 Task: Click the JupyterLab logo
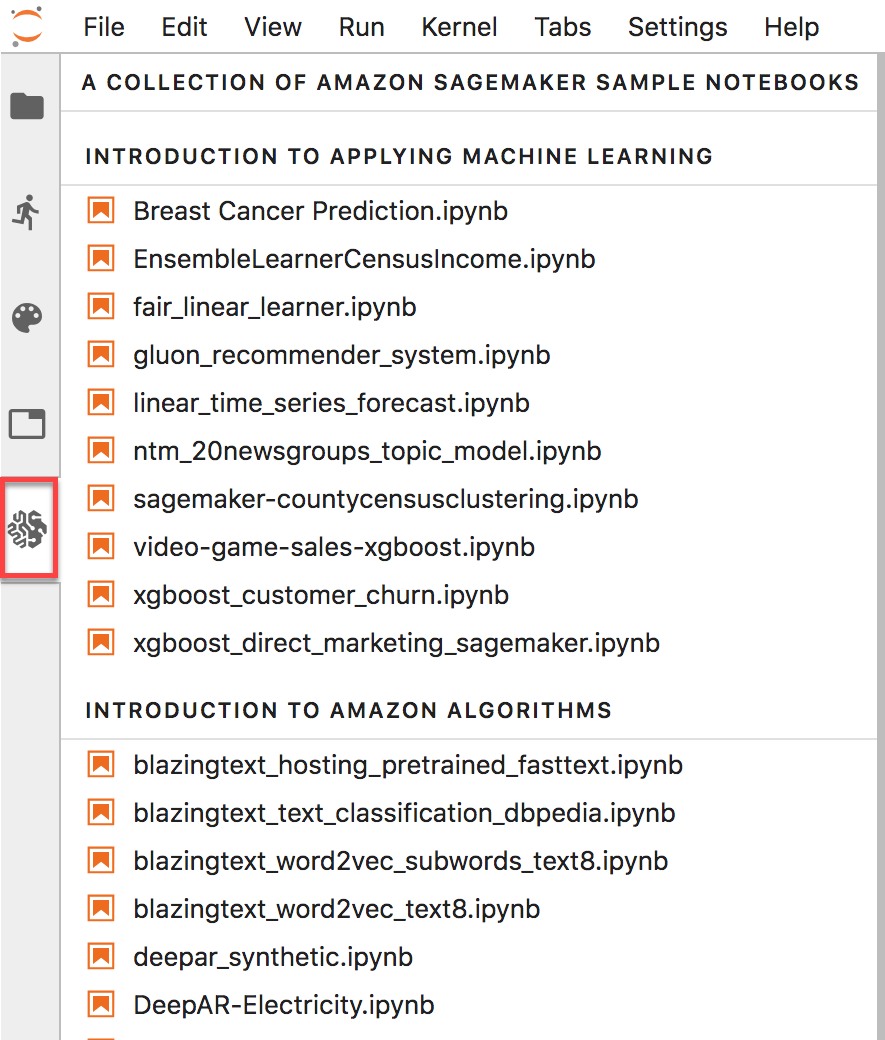[28, 26]
